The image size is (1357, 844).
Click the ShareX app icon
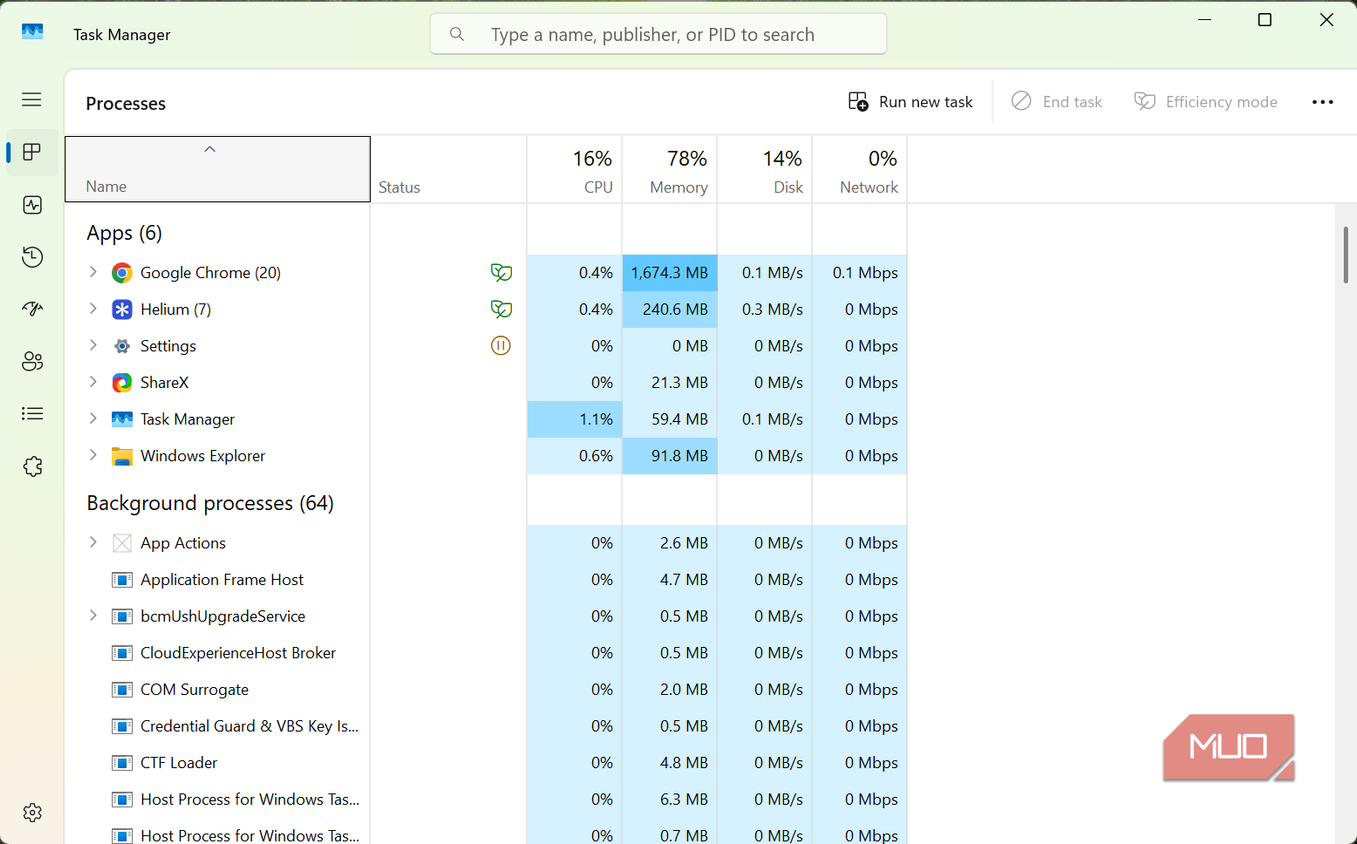122,383
